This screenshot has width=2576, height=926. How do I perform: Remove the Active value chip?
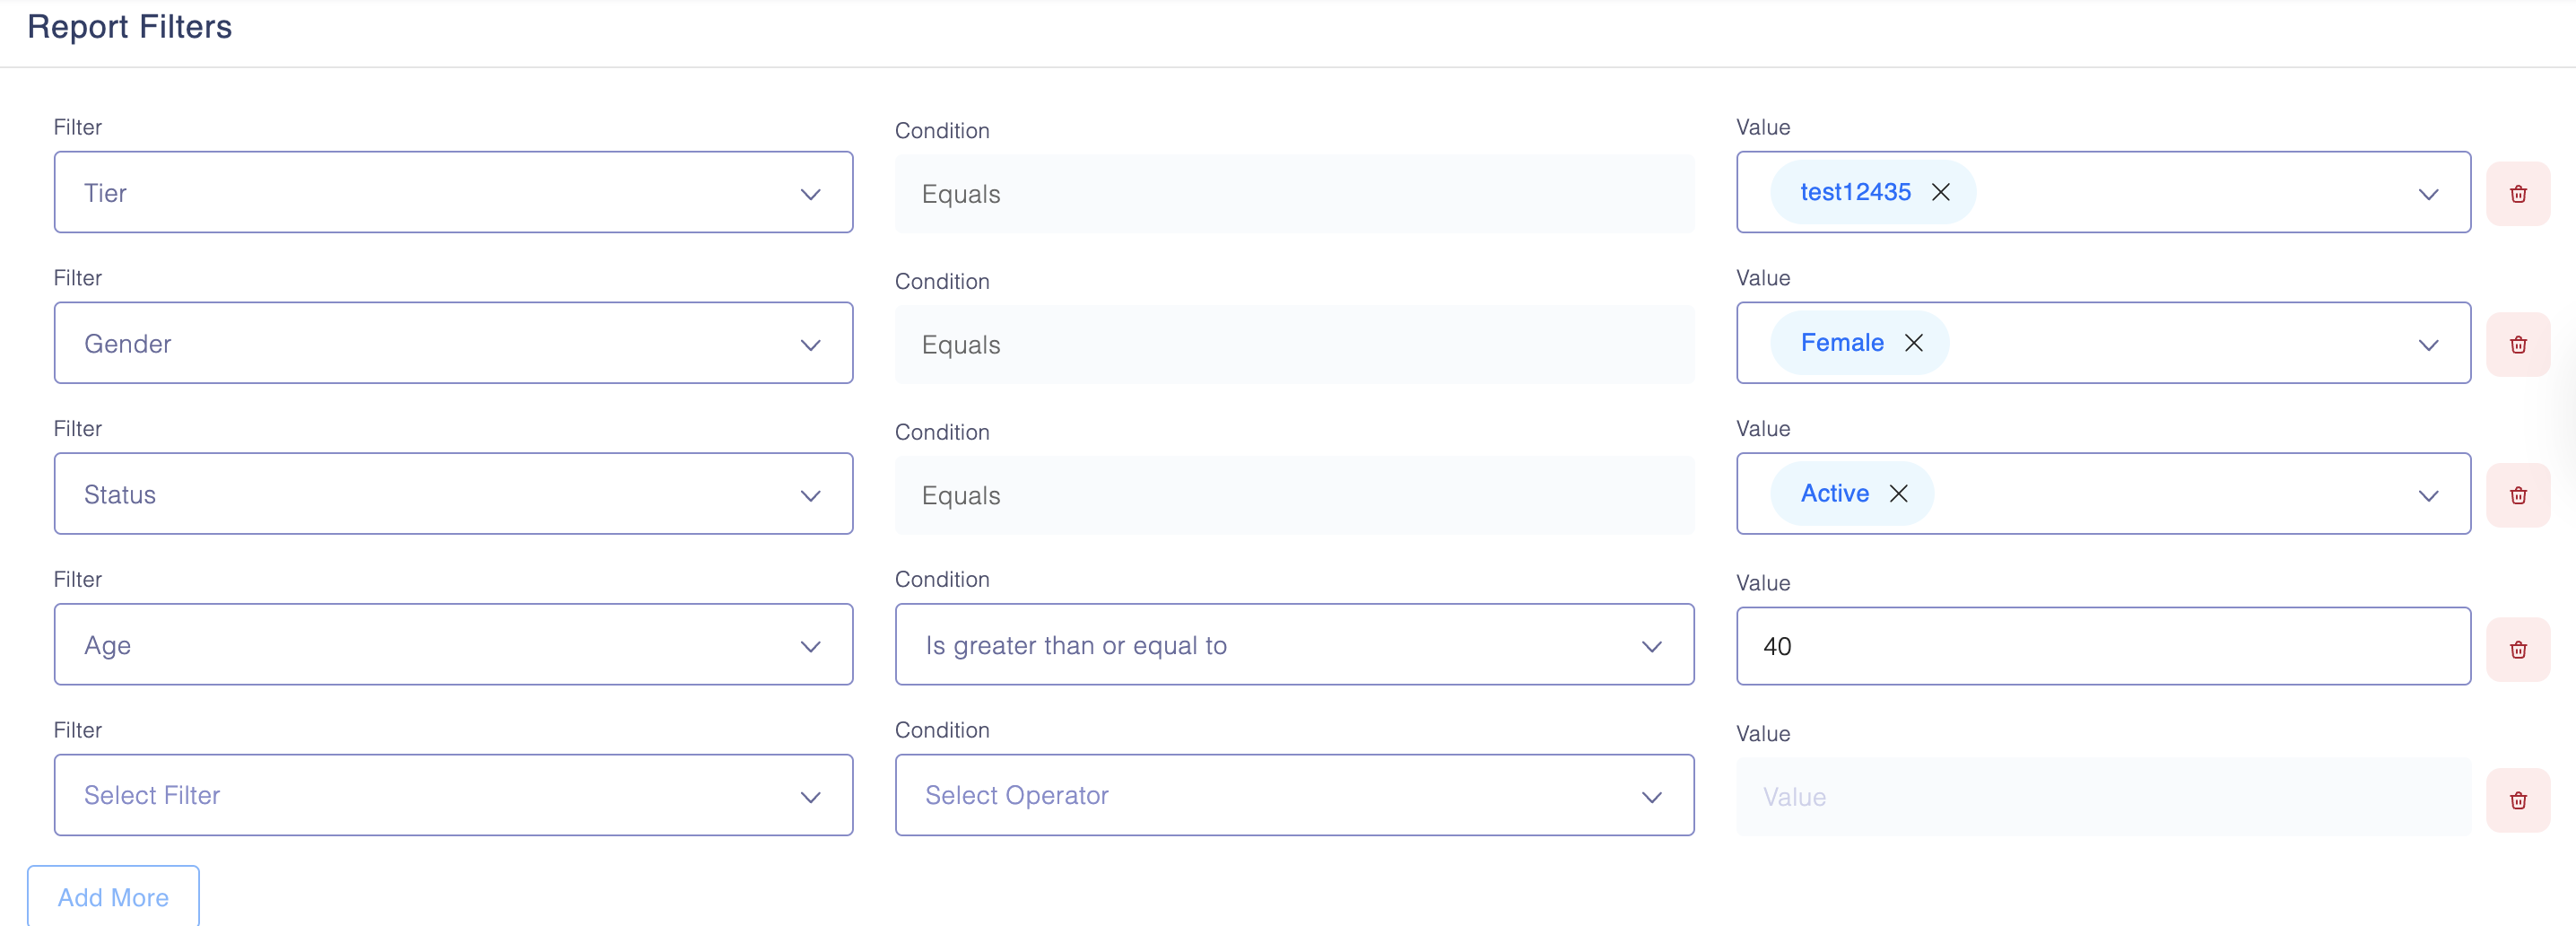1898,494
